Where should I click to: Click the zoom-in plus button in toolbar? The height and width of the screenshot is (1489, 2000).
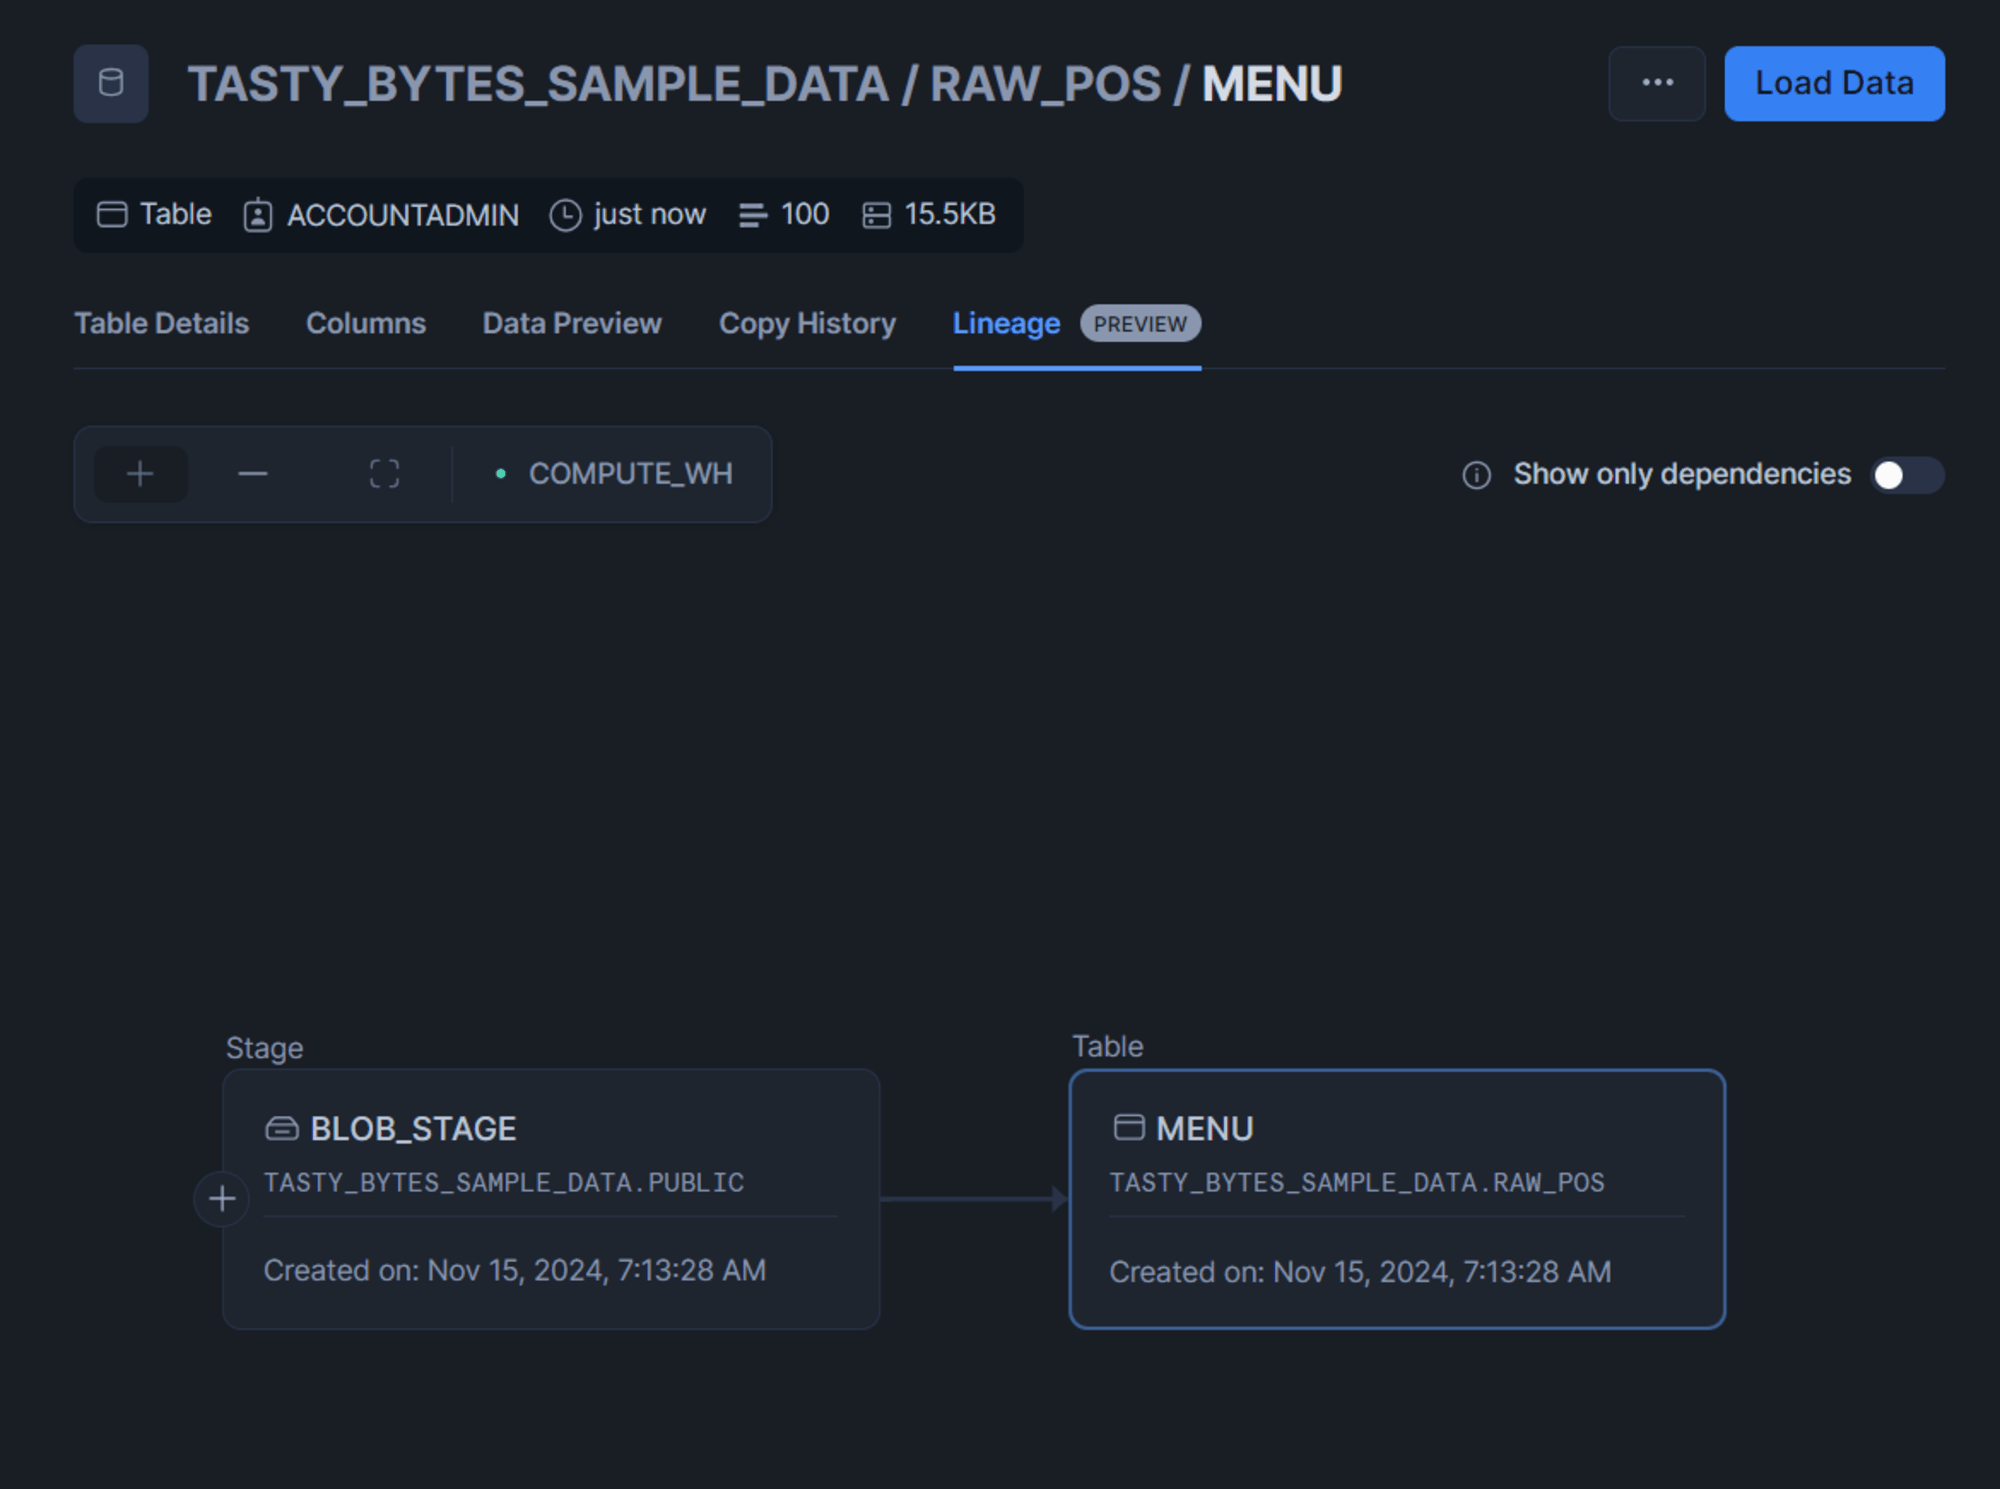tap(139, 474)
